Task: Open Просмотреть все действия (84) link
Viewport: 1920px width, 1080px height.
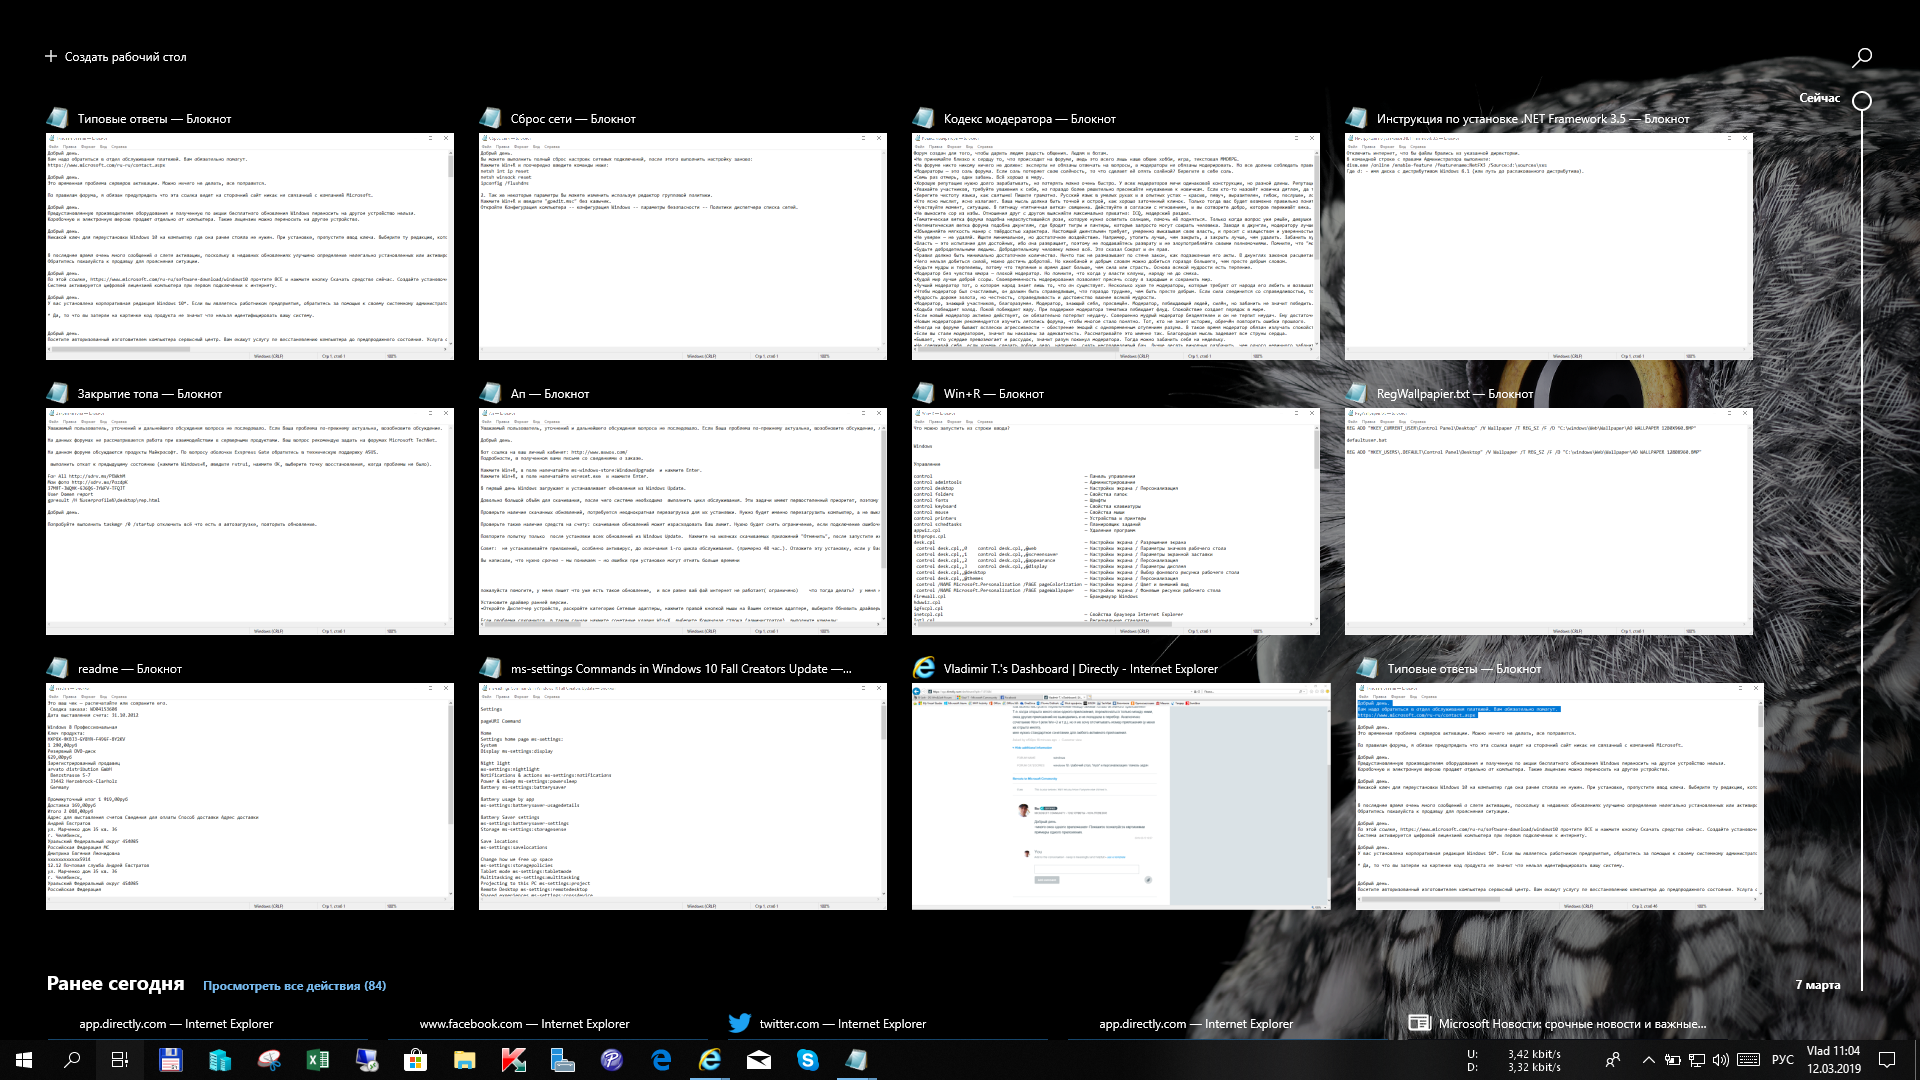Action: pyautogui.click(x=294, y=986)
